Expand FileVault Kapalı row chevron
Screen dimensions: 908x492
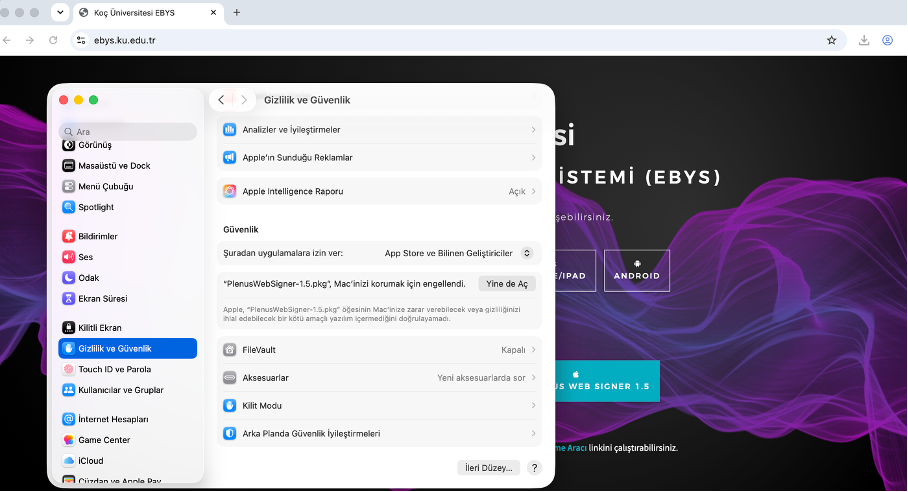pyautogui.click(x=533, y=350)
